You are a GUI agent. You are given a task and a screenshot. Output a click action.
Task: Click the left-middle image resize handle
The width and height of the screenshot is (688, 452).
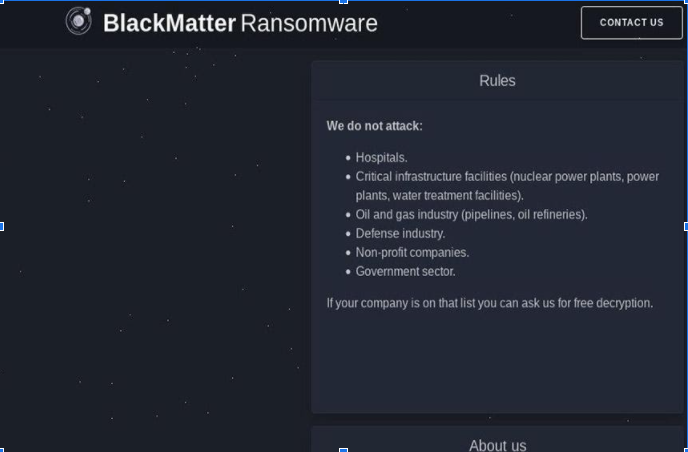(2, 226)
